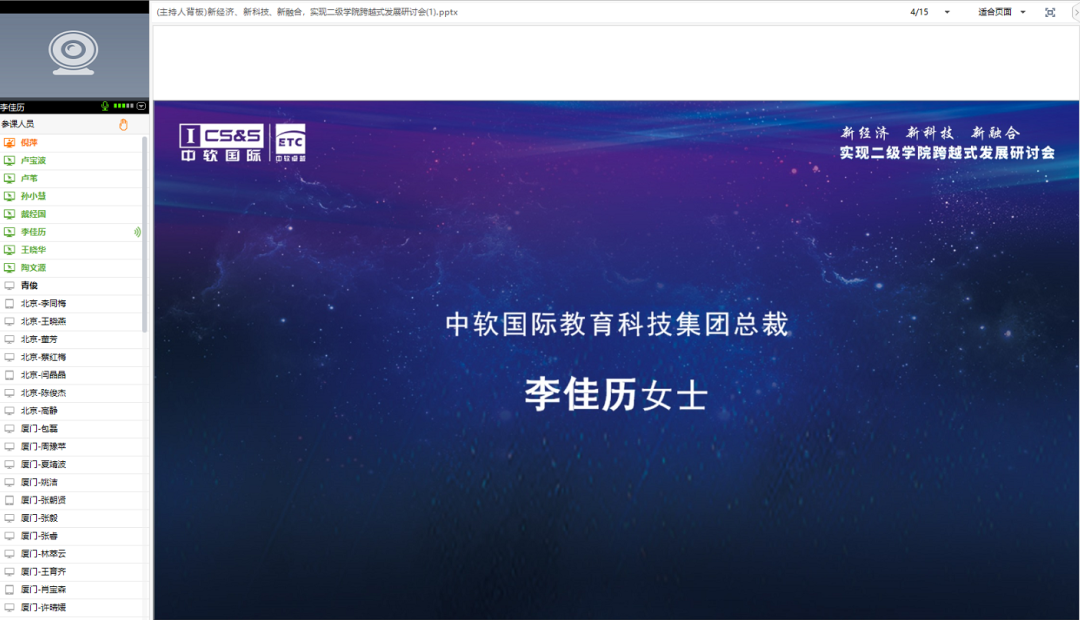Click the monitor icon next to 北京-陈俊杰
1080x620 pixels.
click(x=10, y=393)
